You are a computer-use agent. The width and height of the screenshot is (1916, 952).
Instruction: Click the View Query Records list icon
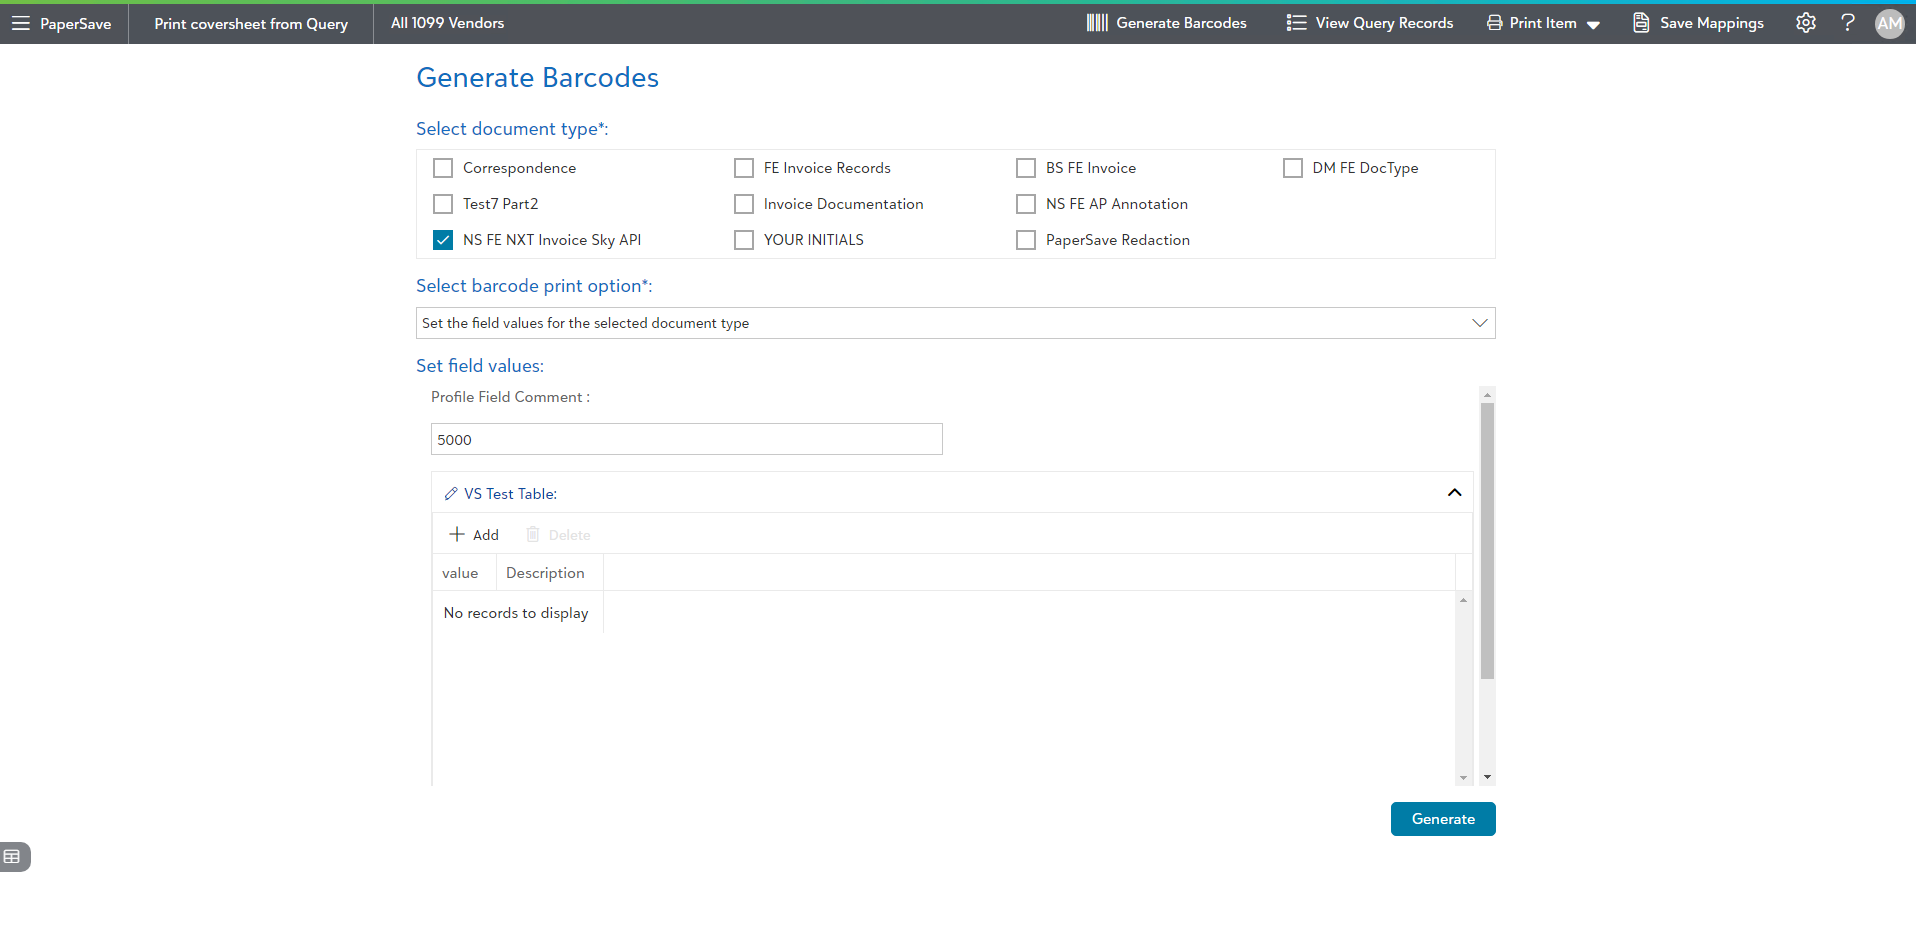[1296, 23]
